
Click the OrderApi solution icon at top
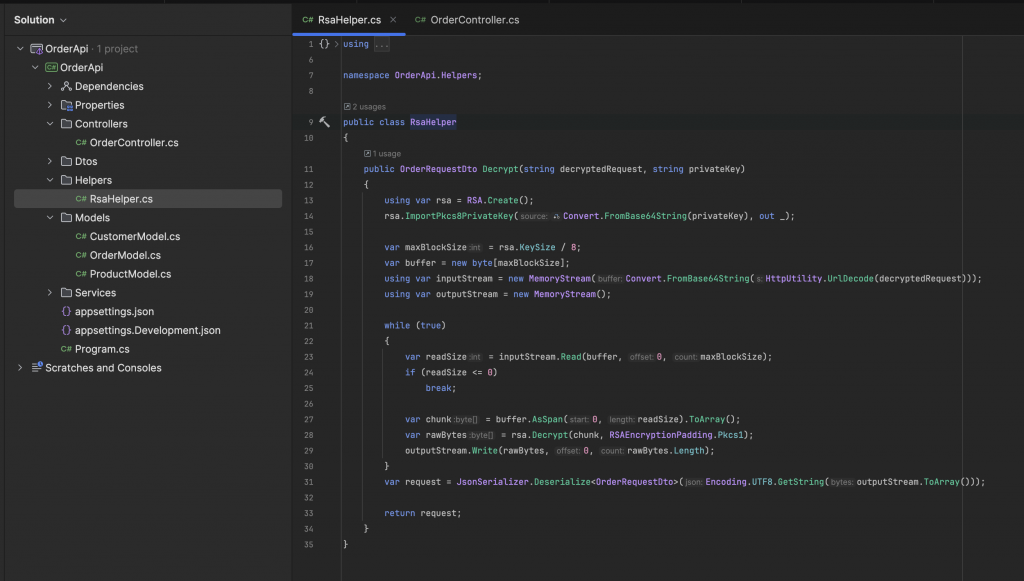[x=37, y=49]
